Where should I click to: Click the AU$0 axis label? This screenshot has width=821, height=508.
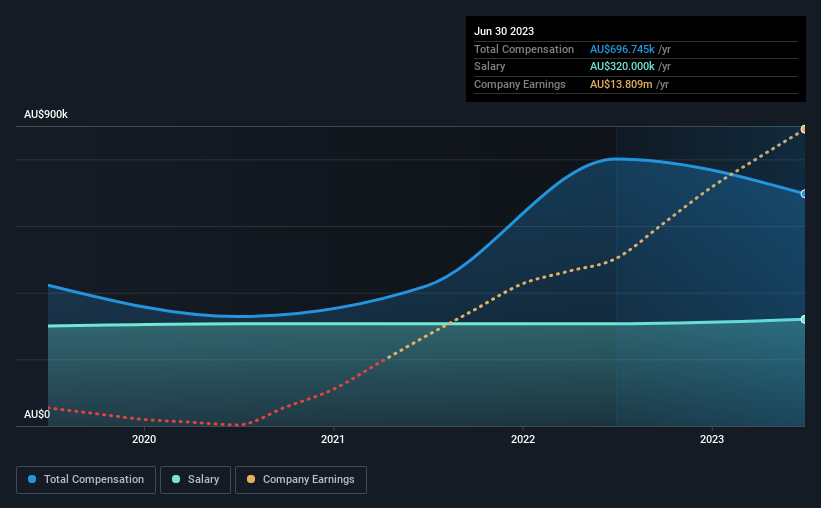pyautogui.click(x=37, y=414)
